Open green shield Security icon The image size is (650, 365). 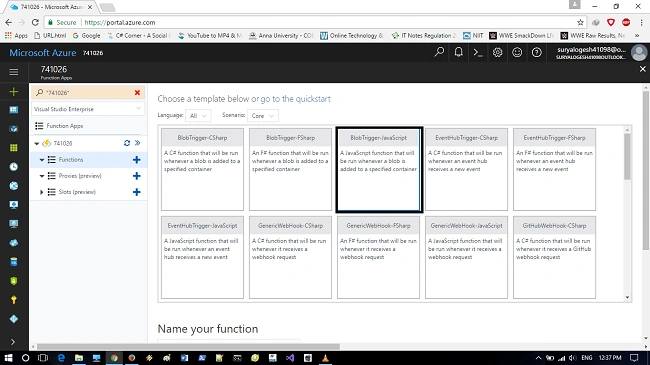click(14, 281)
